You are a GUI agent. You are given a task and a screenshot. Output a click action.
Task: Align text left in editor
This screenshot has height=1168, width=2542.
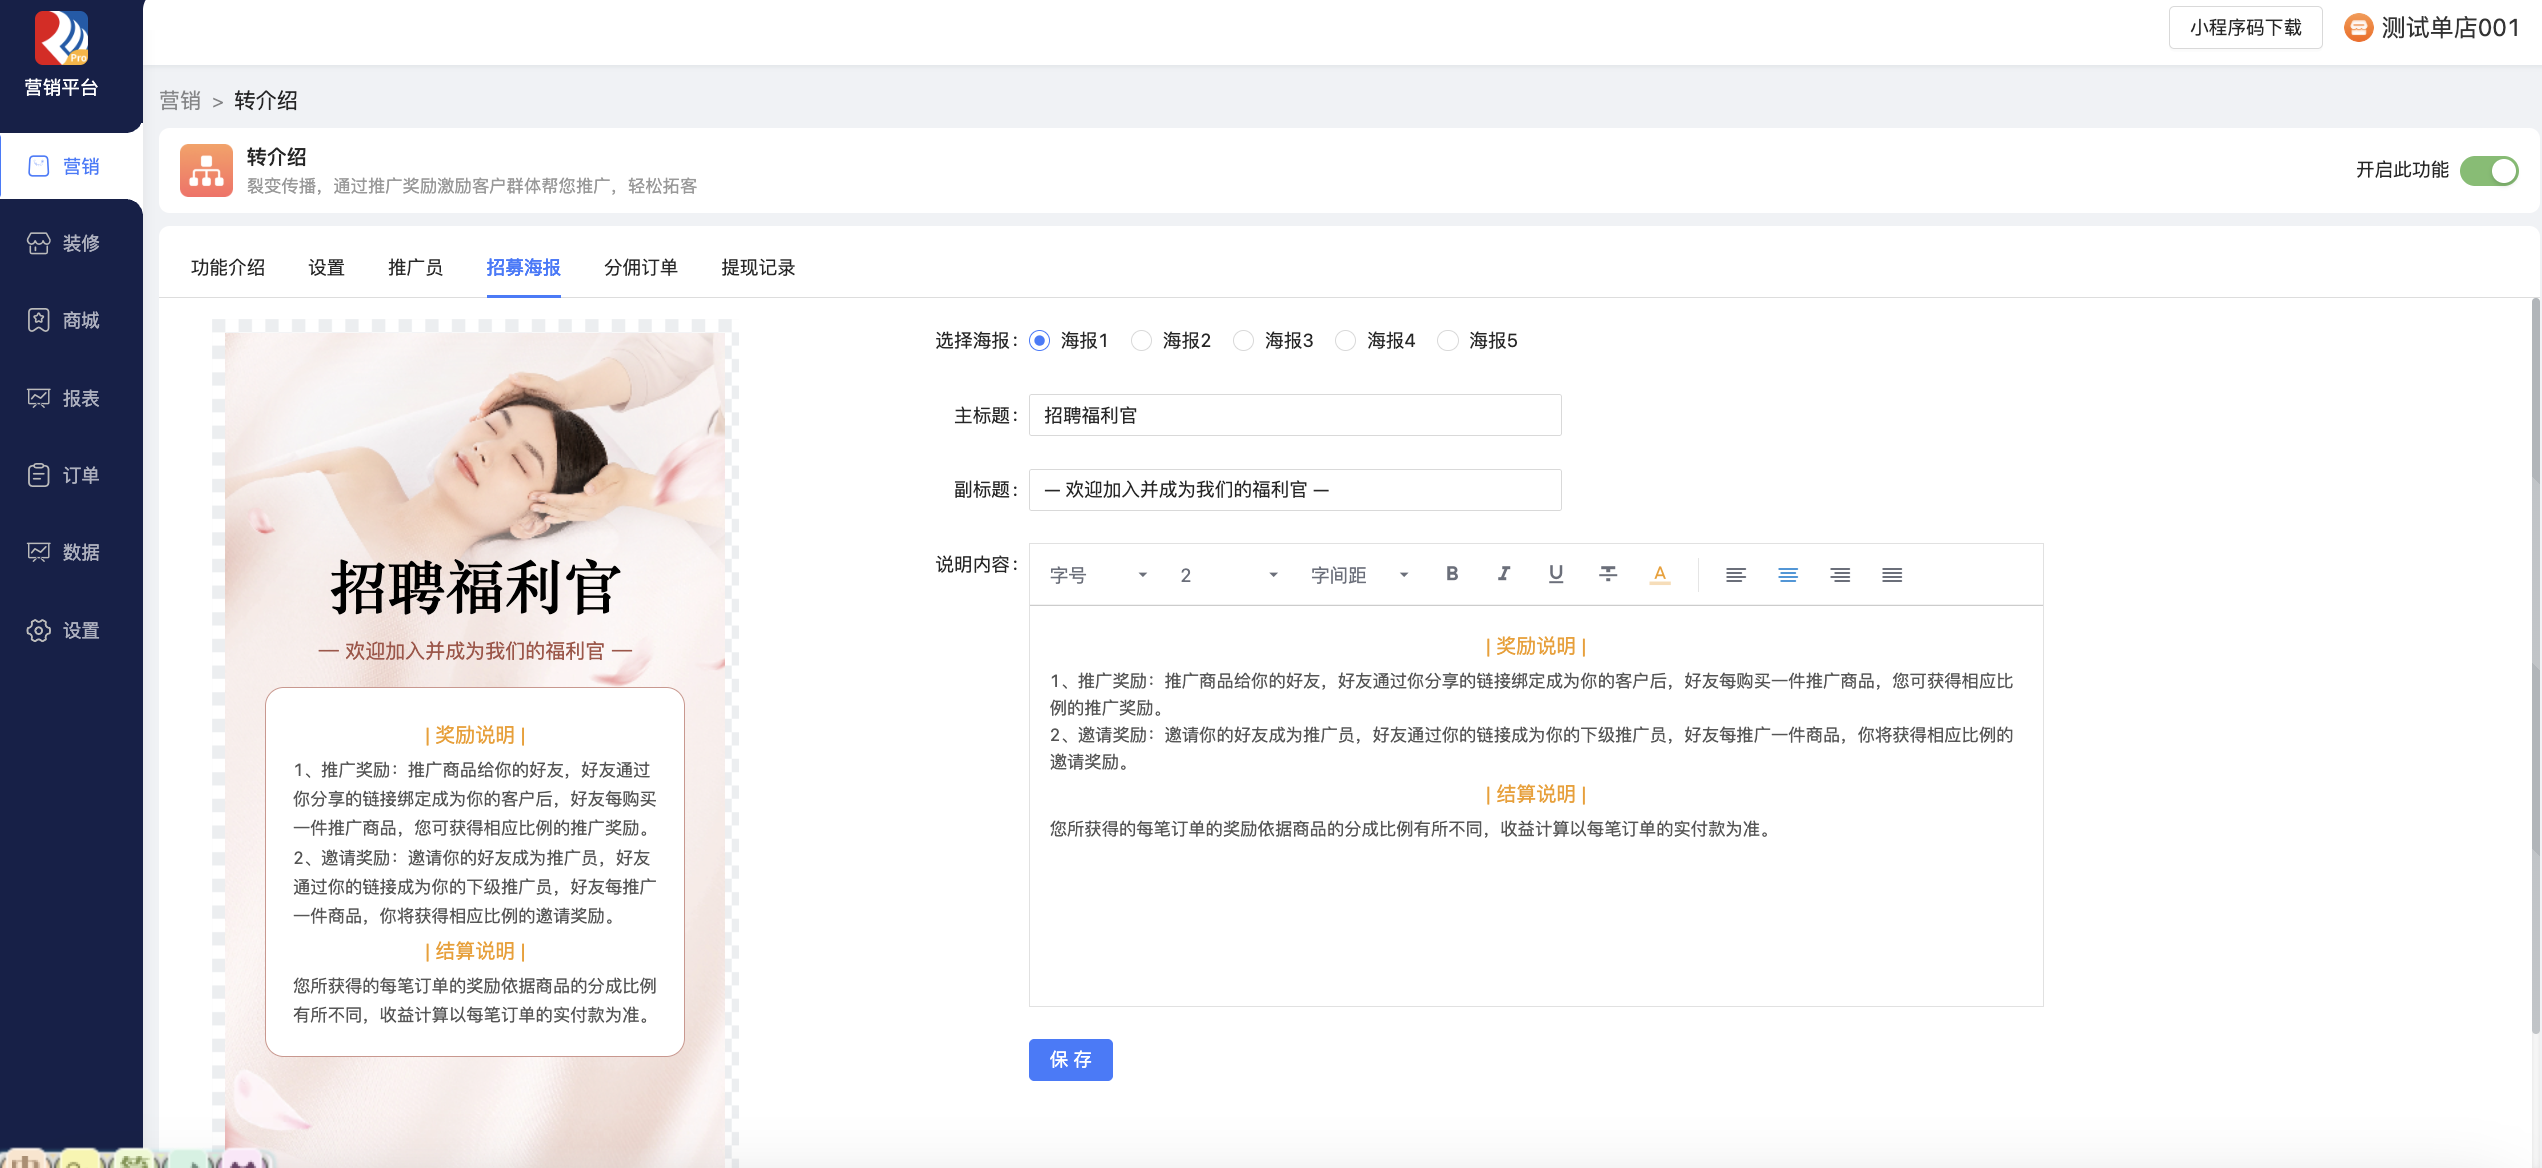[1736, 575]
